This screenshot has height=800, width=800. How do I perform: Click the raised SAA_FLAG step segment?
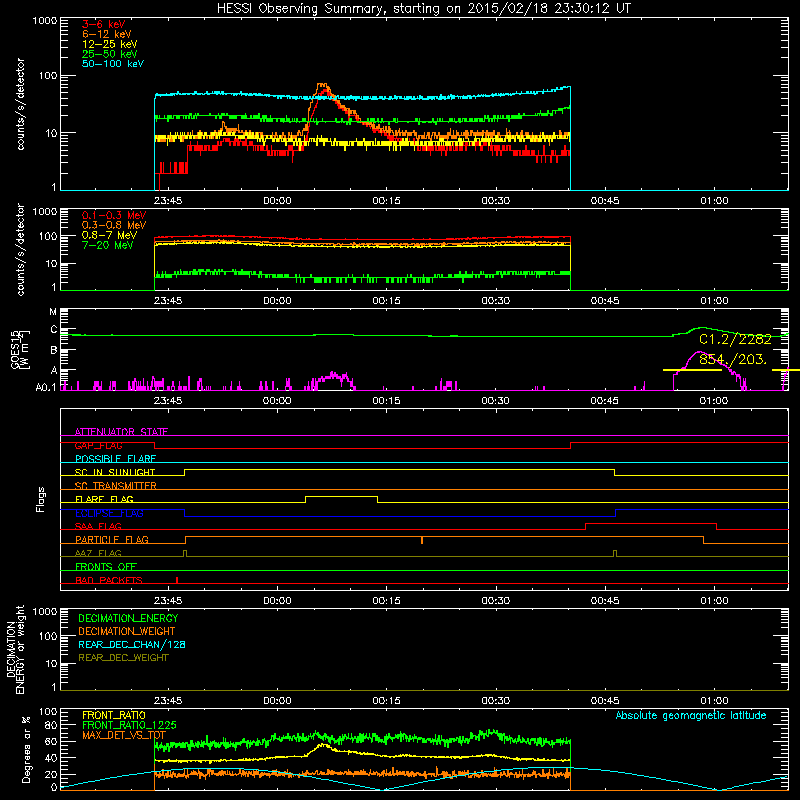(651, 523)
